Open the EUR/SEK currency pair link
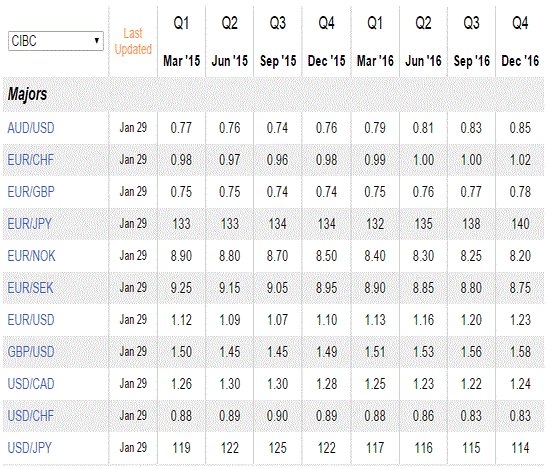 pyautogui.click(x=30, y=288)
